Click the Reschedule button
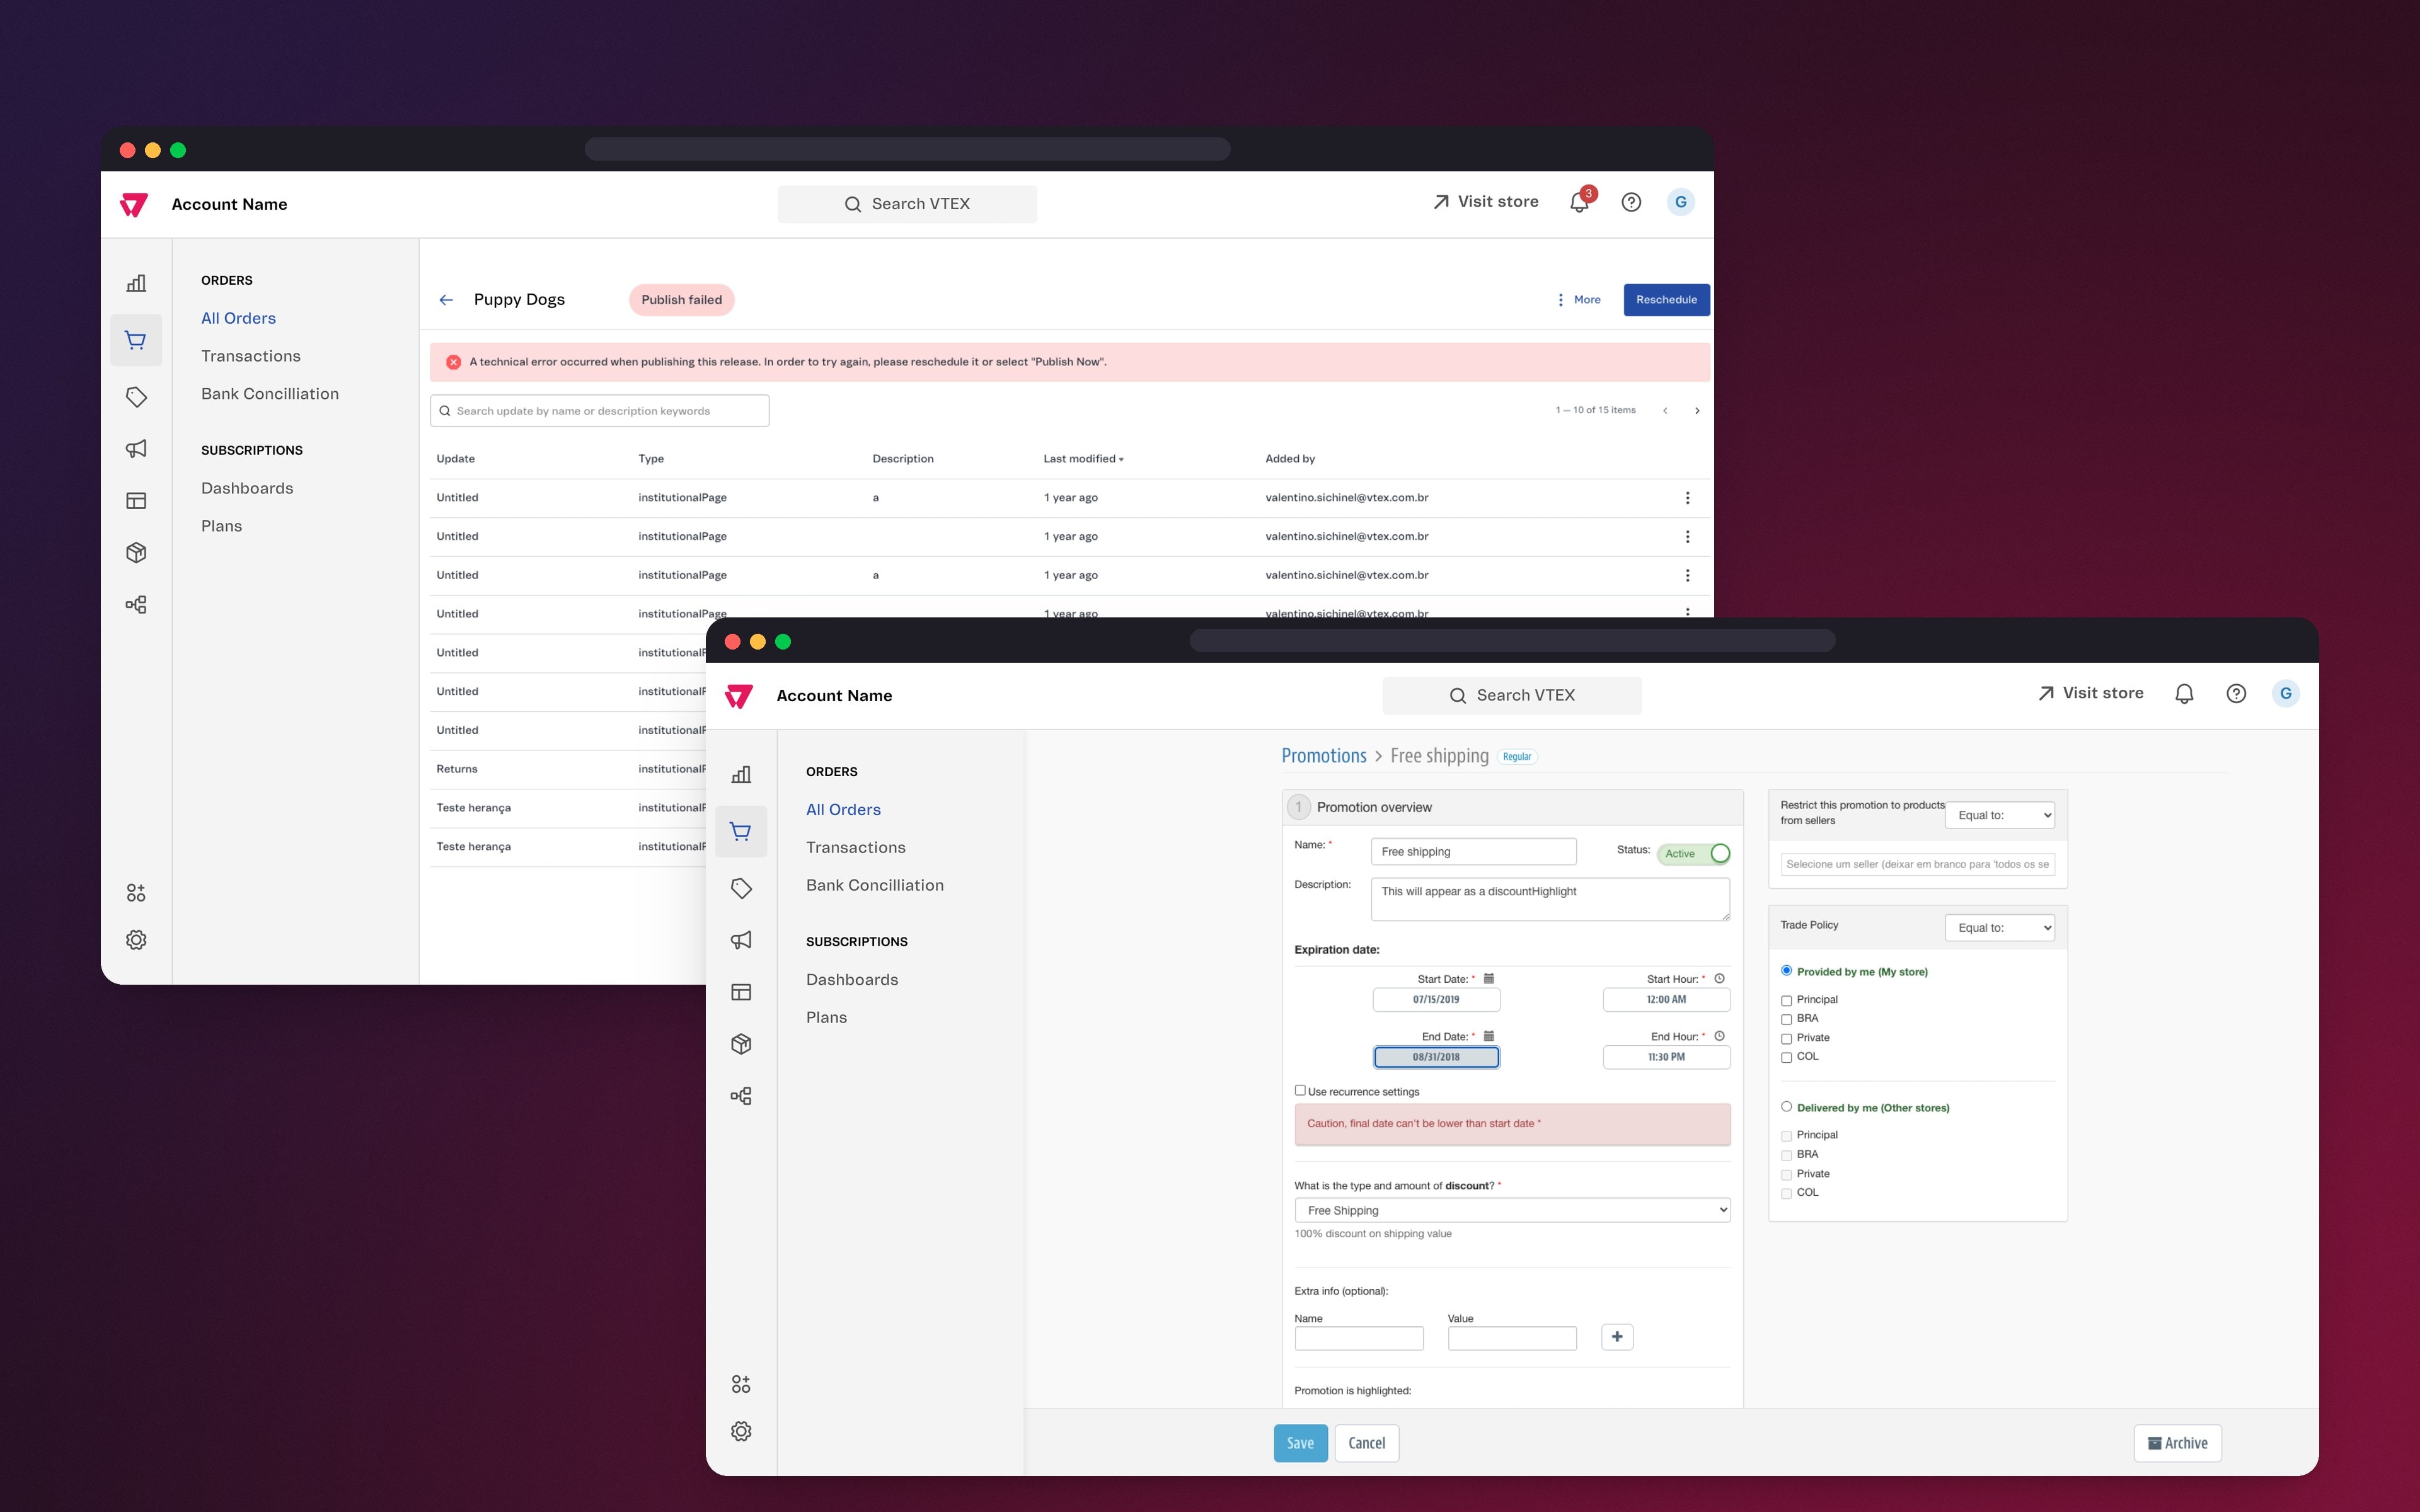 coord(1666,300)
